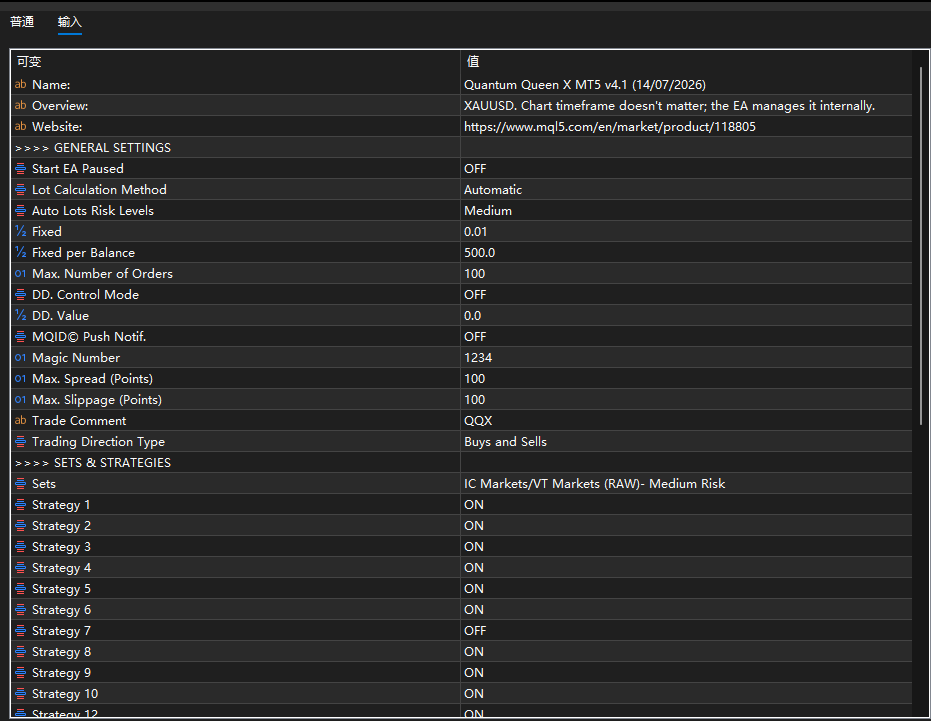
Task: Click the XAUUSD overview description value
Action: [x=669, y=106]
